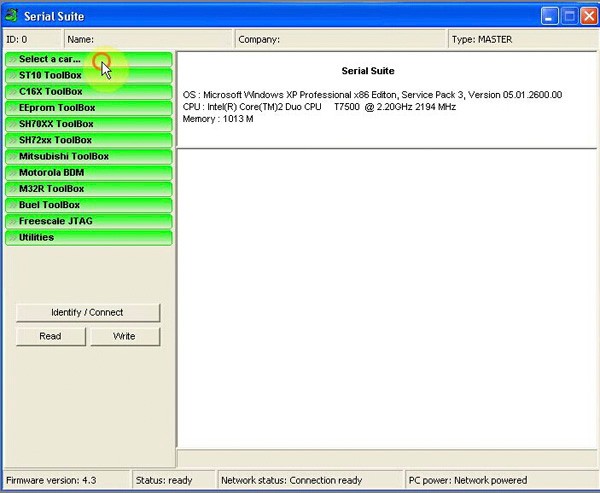The width and height of the screenshot is (600, 493).
Task: Expand the C16X ToolBox section
Action: click(88, 91)
